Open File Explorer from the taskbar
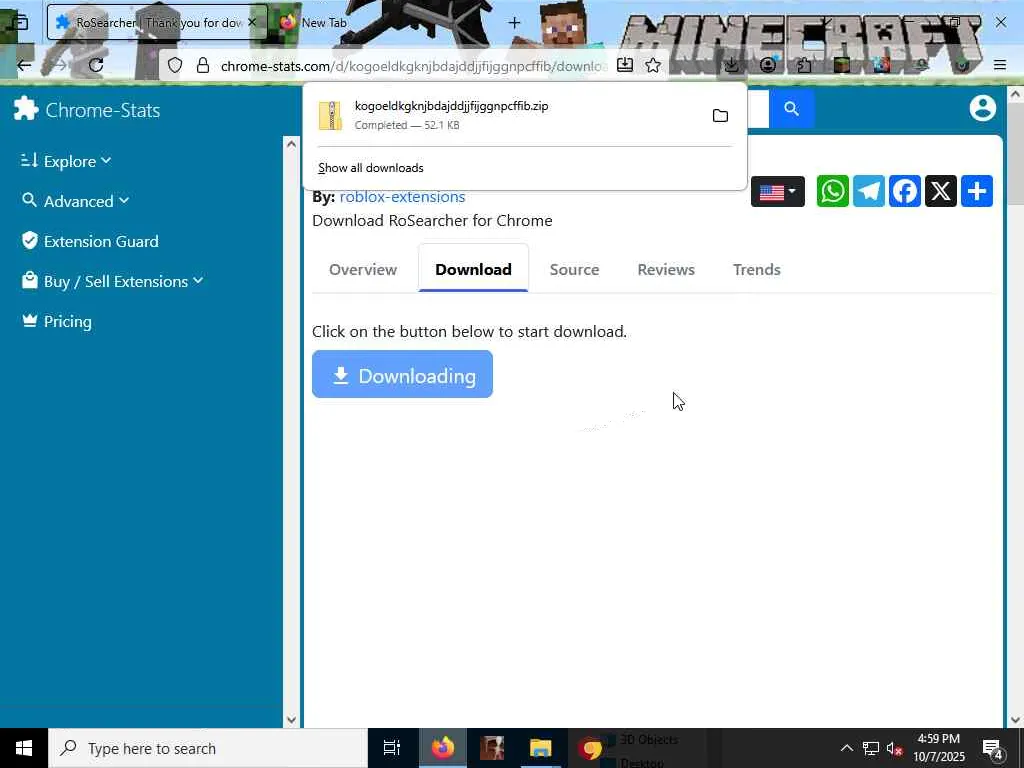 pos(541,748)
